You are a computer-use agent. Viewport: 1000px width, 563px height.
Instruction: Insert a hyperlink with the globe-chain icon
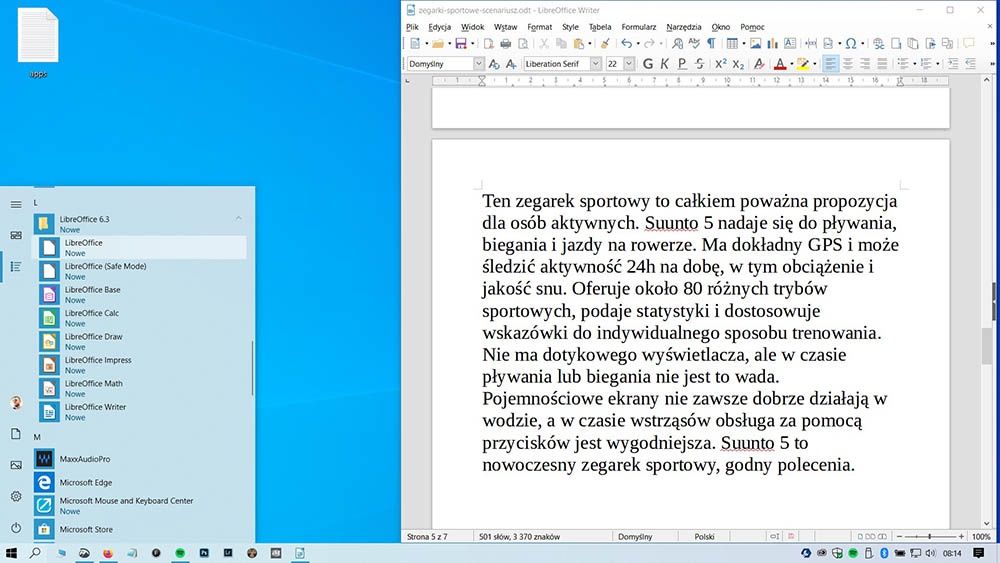(879, 43)
